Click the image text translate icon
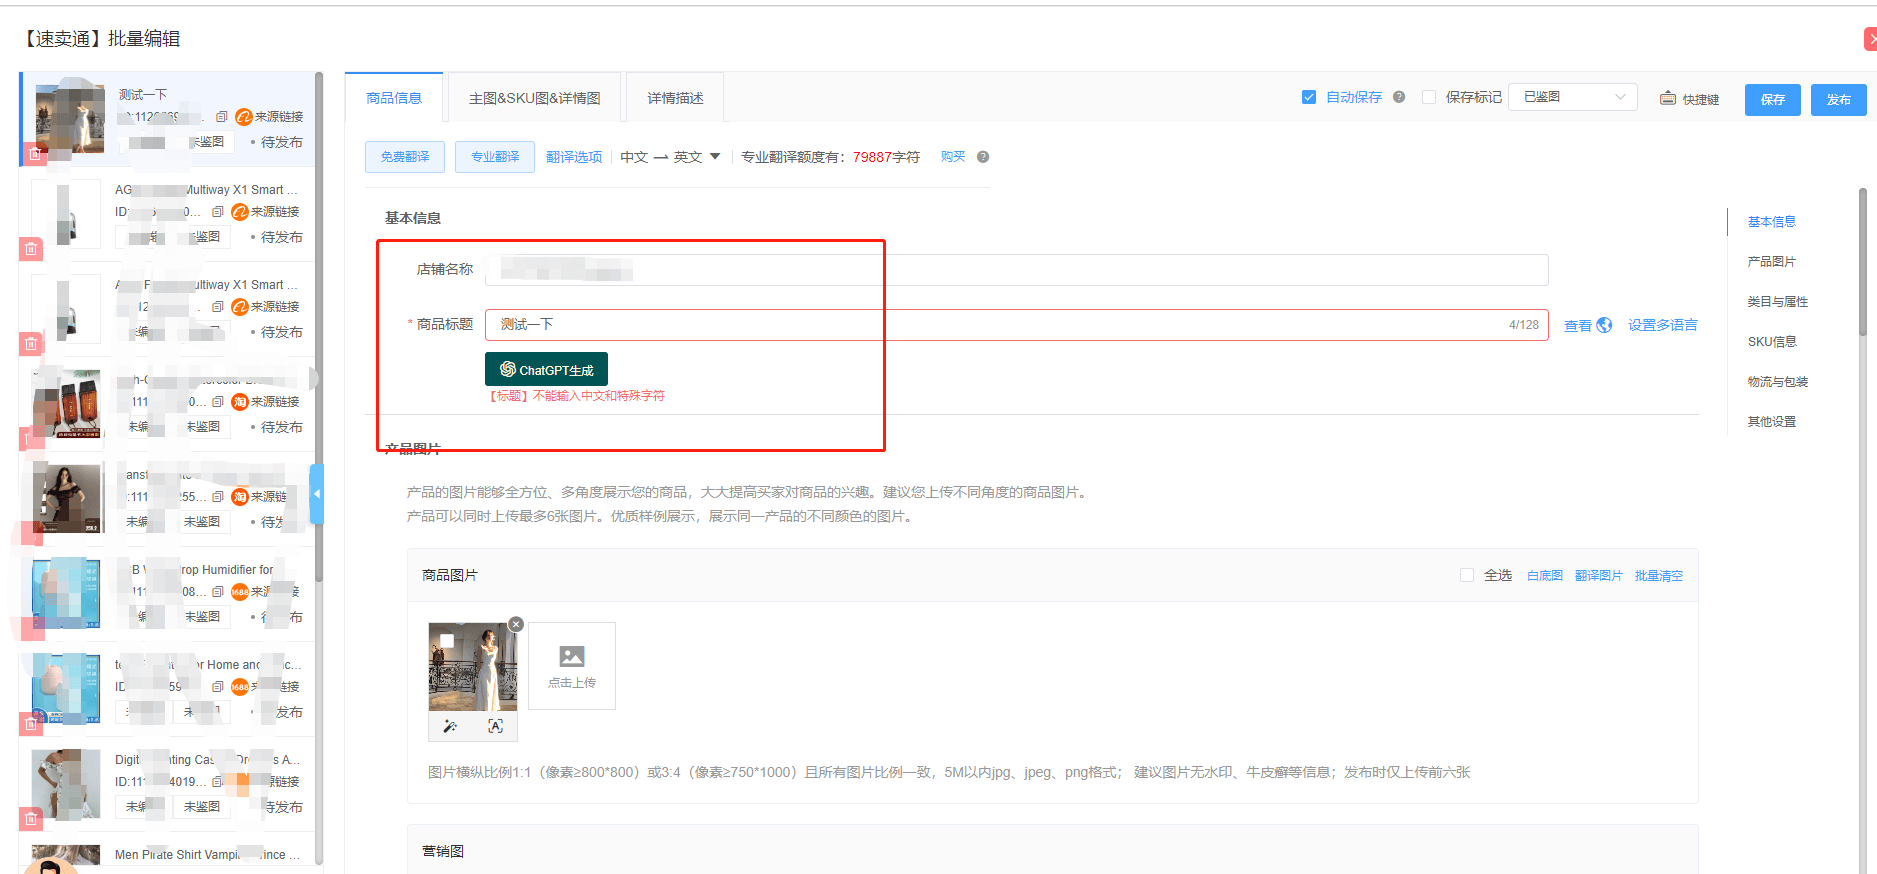The width and height of the screenshot is (1877, 874). pyautogui.click(x=495, y=727)
